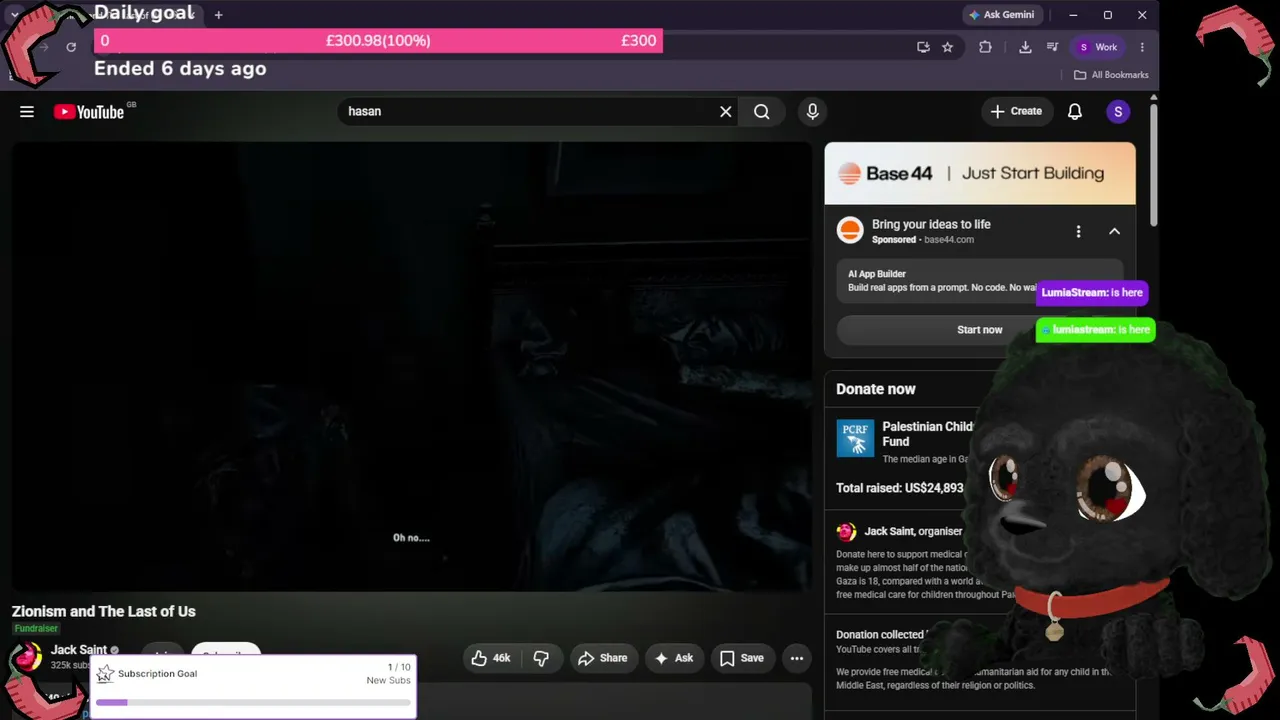1280x720 pixels.
Task: Open the Chrome extensions puzzle icon
Action: tap(985, 47)
